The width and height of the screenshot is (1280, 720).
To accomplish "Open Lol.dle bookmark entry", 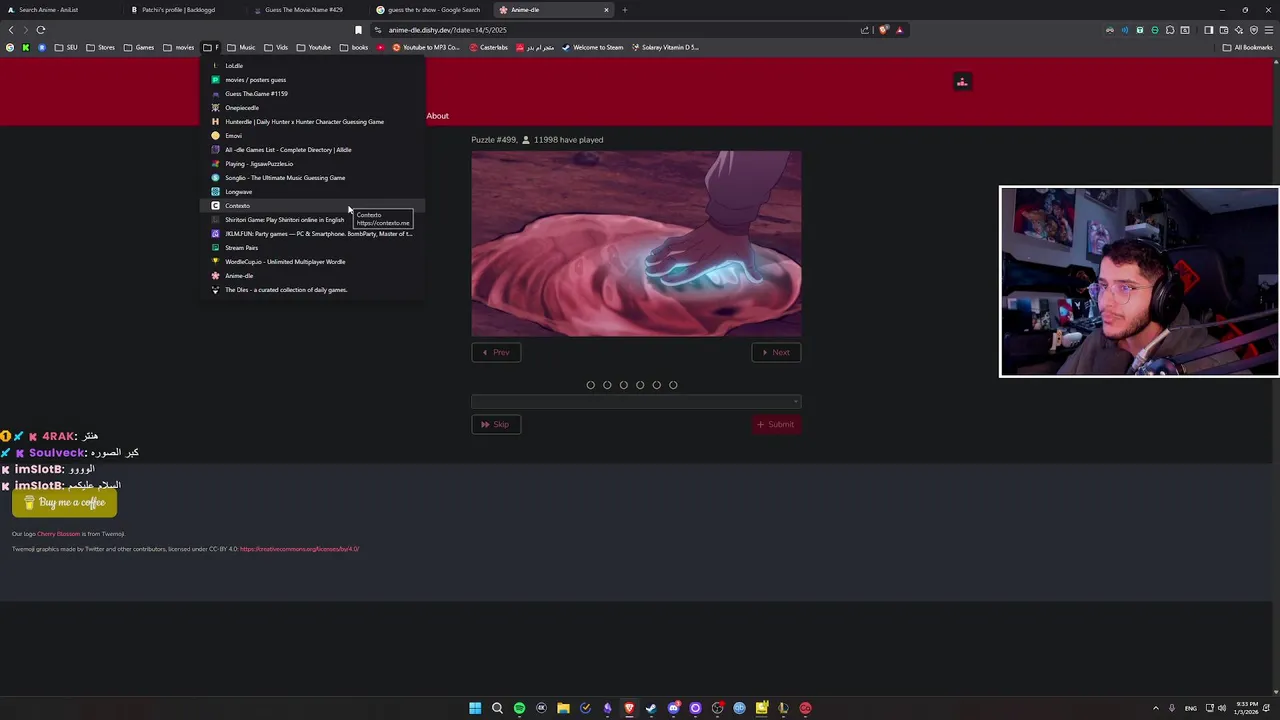I will pos(312,66).
